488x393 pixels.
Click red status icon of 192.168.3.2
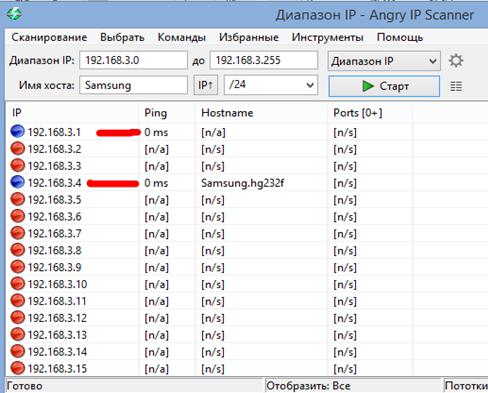pyautogui.click(x=17, y=148)
